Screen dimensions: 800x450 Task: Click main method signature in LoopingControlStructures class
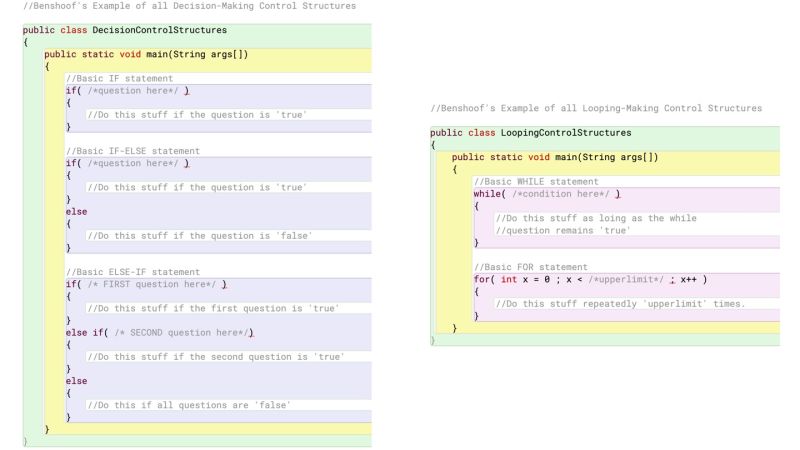tap(555, 157)
